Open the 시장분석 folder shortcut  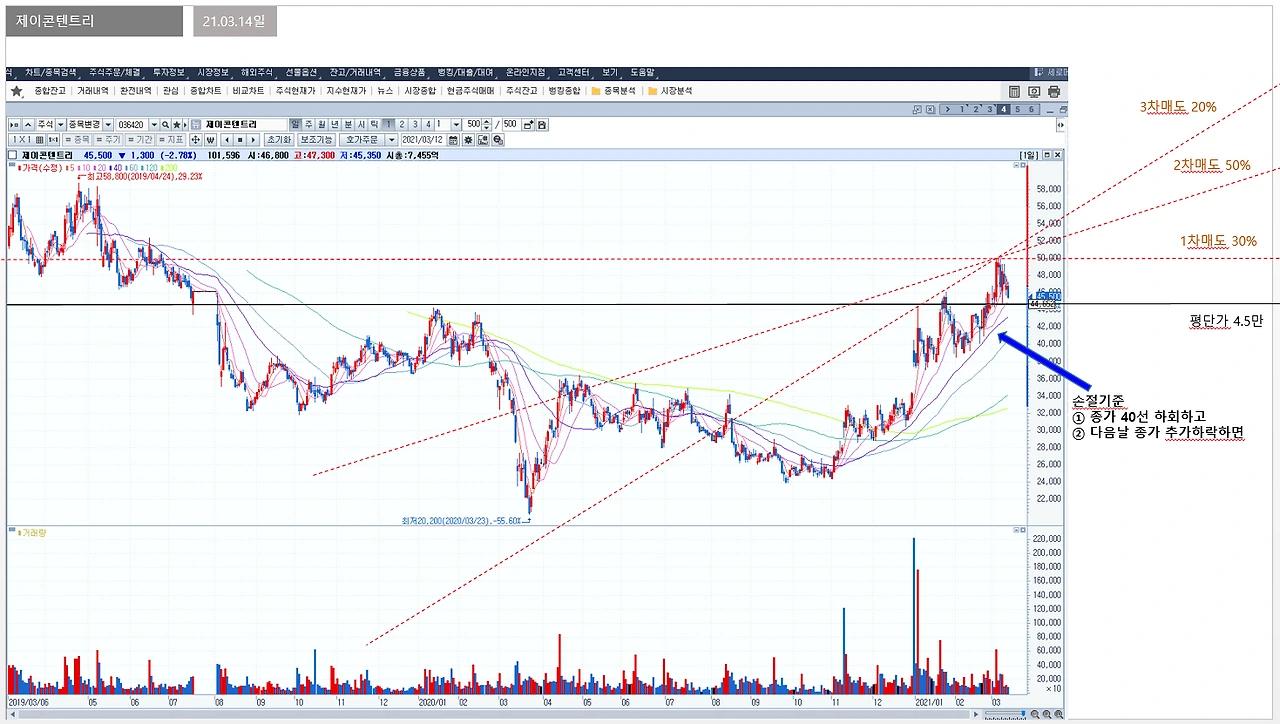point(670,91)
